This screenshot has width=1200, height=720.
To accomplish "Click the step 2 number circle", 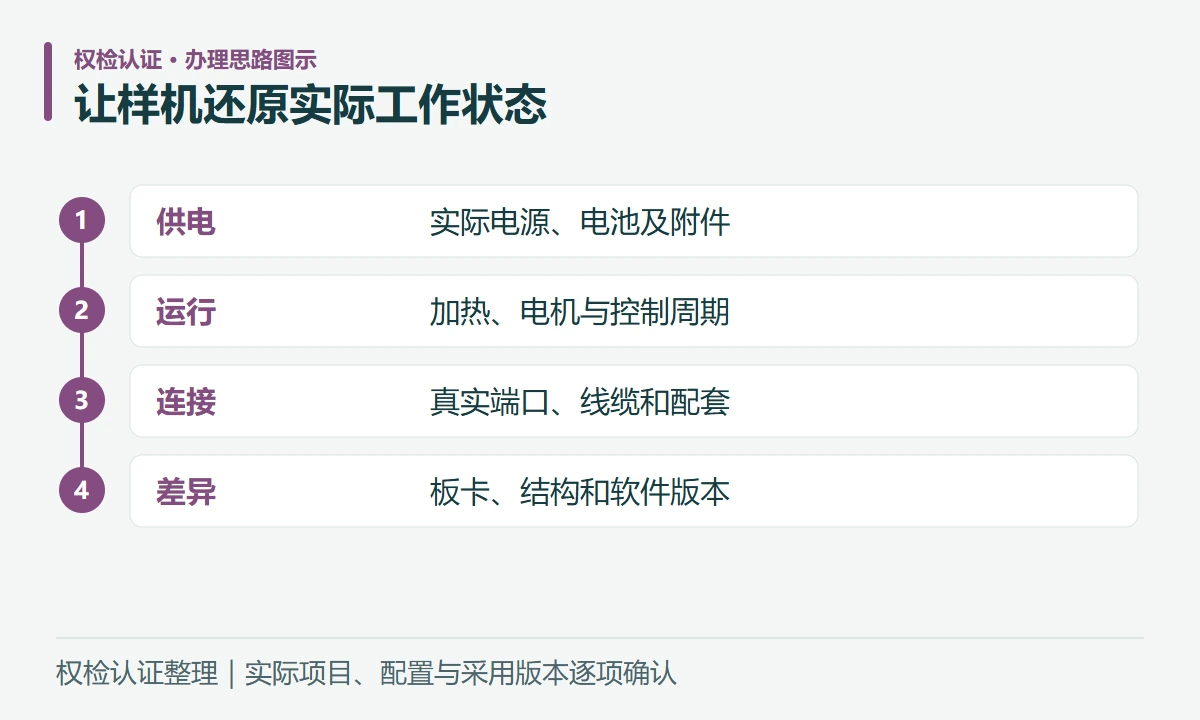I will tap(82, 311).
